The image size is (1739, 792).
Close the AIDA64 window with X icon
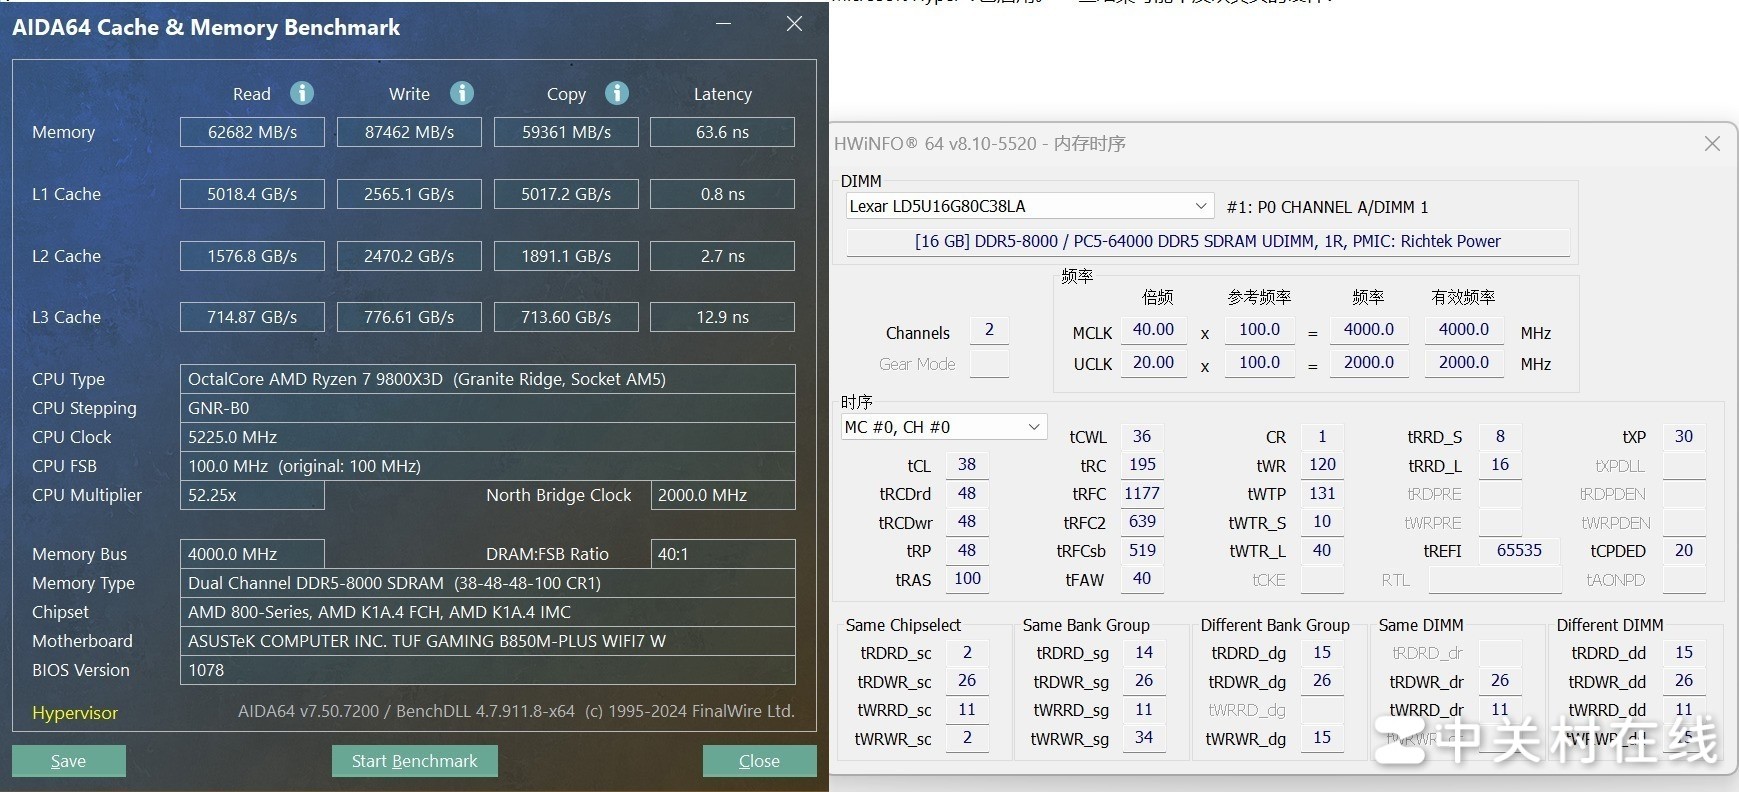tap(794, 24)
